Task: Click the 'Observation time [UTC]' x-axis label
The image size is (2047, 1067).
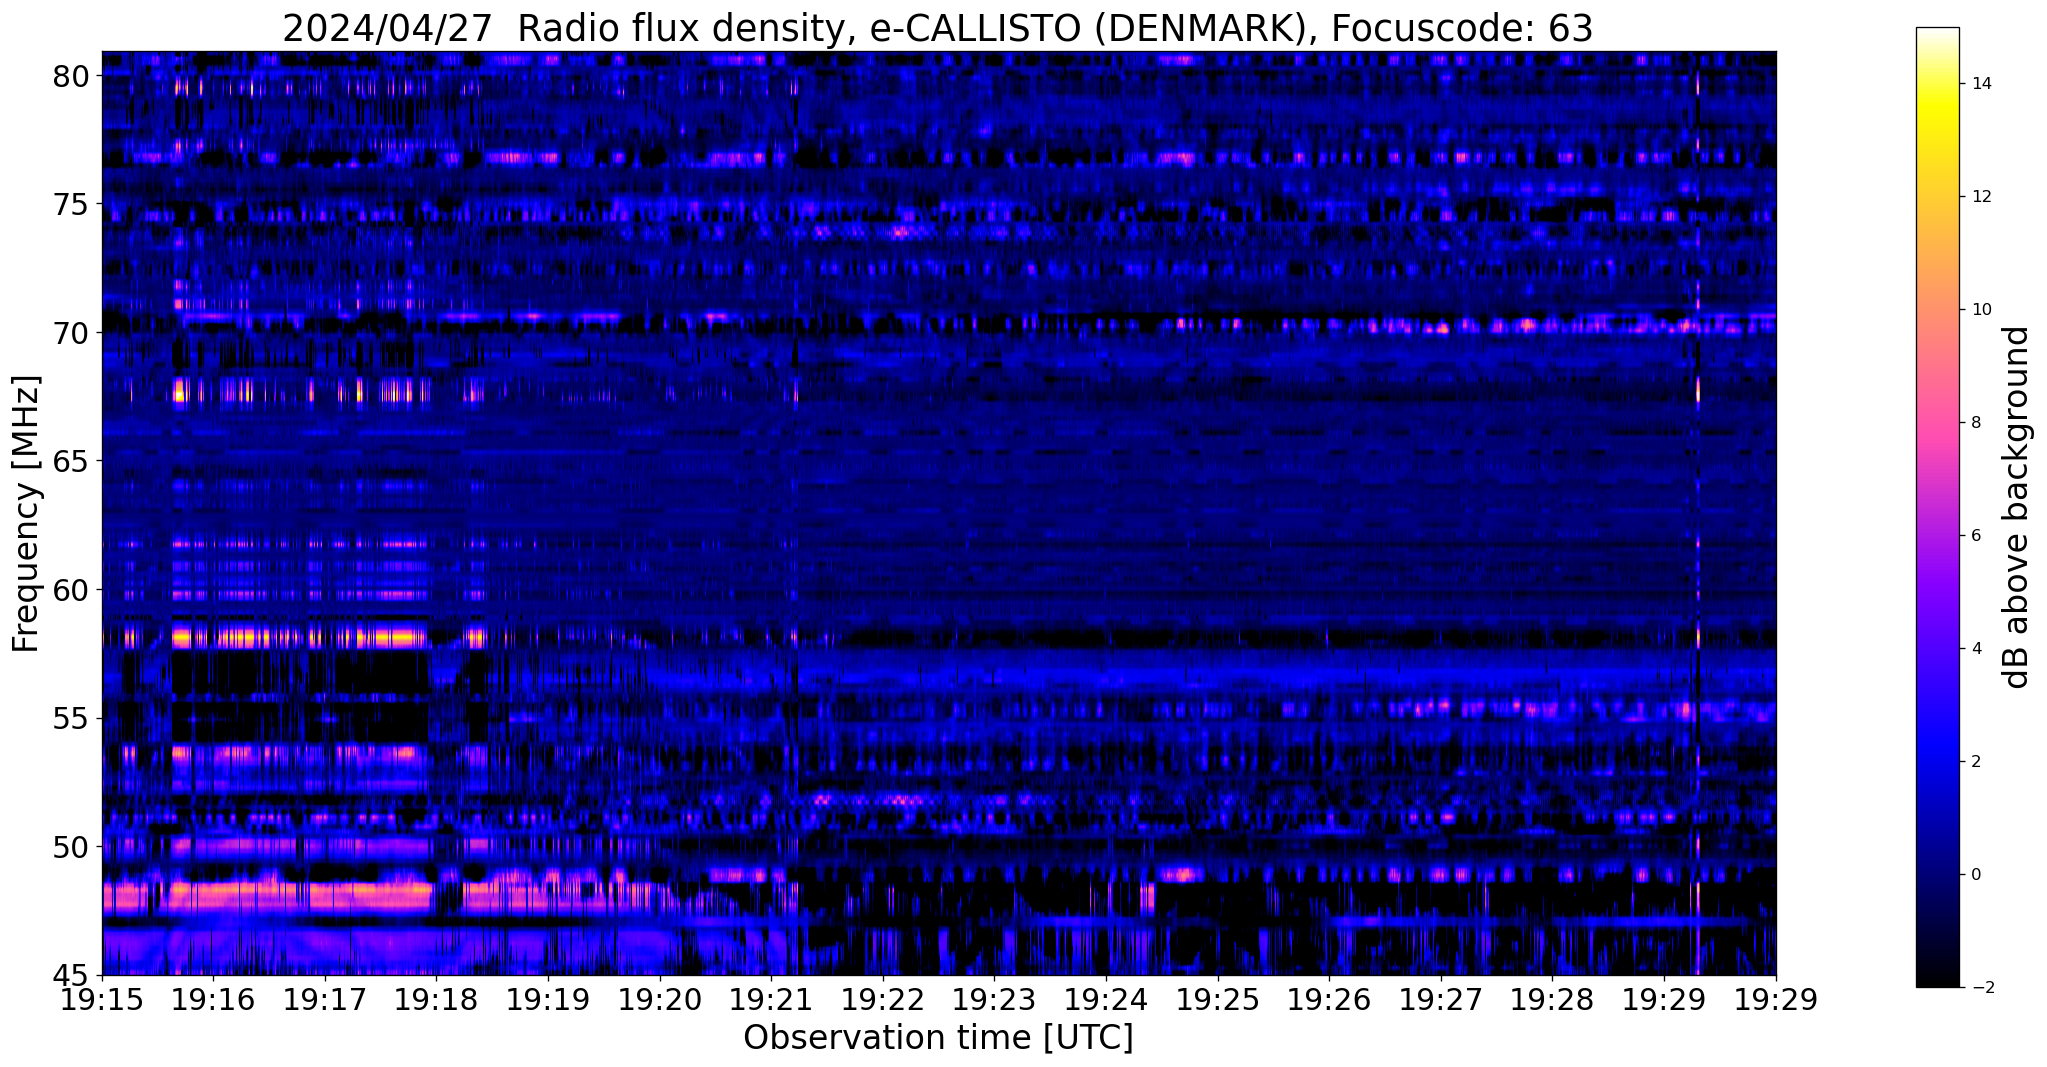Action: point(938,1038)
